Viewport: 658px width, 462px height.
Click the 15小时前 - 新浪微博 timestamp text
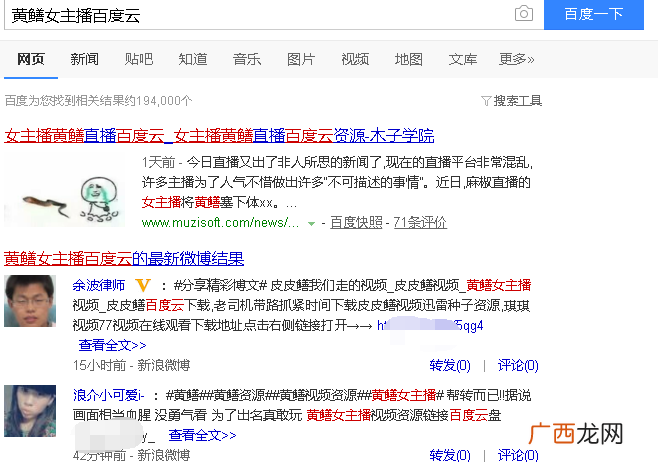(131, 365)
